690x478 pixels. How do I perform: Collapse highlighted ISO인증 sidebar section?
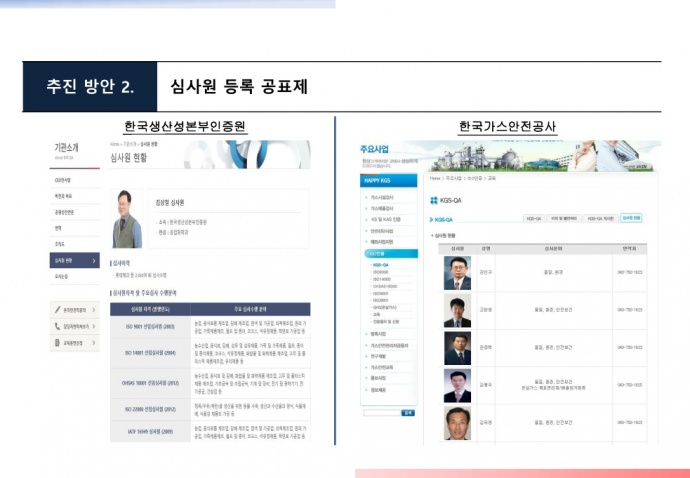tap(391, 254)
